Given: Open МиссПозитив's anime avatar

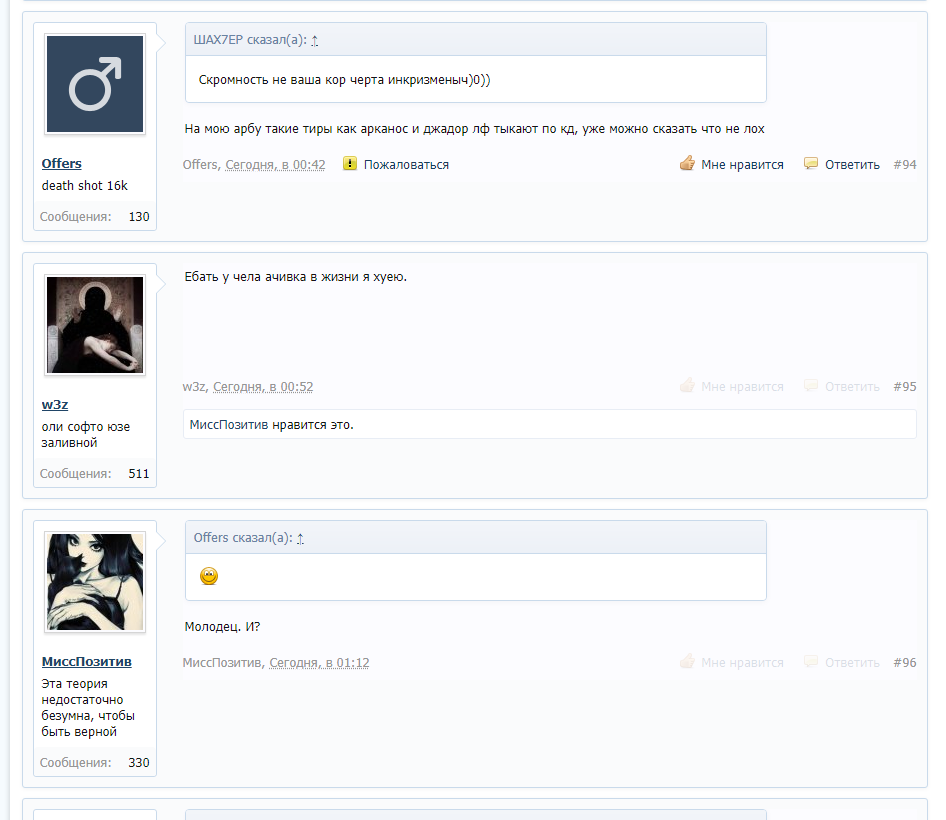Looking at the screenshot, I should click(x=95, y=582).
